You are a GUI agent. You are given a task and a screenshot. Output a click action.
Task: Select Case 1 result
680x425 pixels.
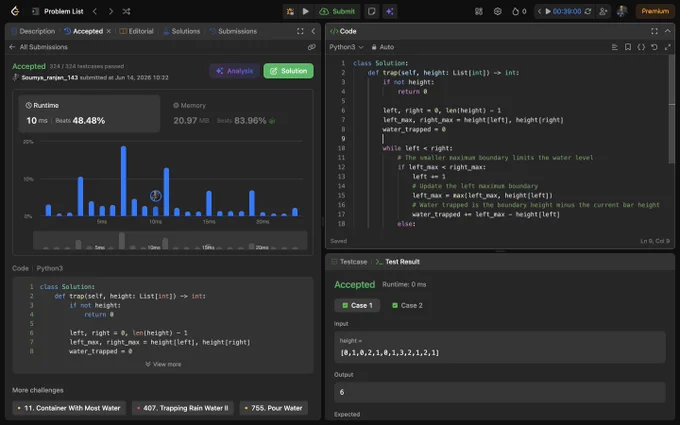tap(357, 305)
